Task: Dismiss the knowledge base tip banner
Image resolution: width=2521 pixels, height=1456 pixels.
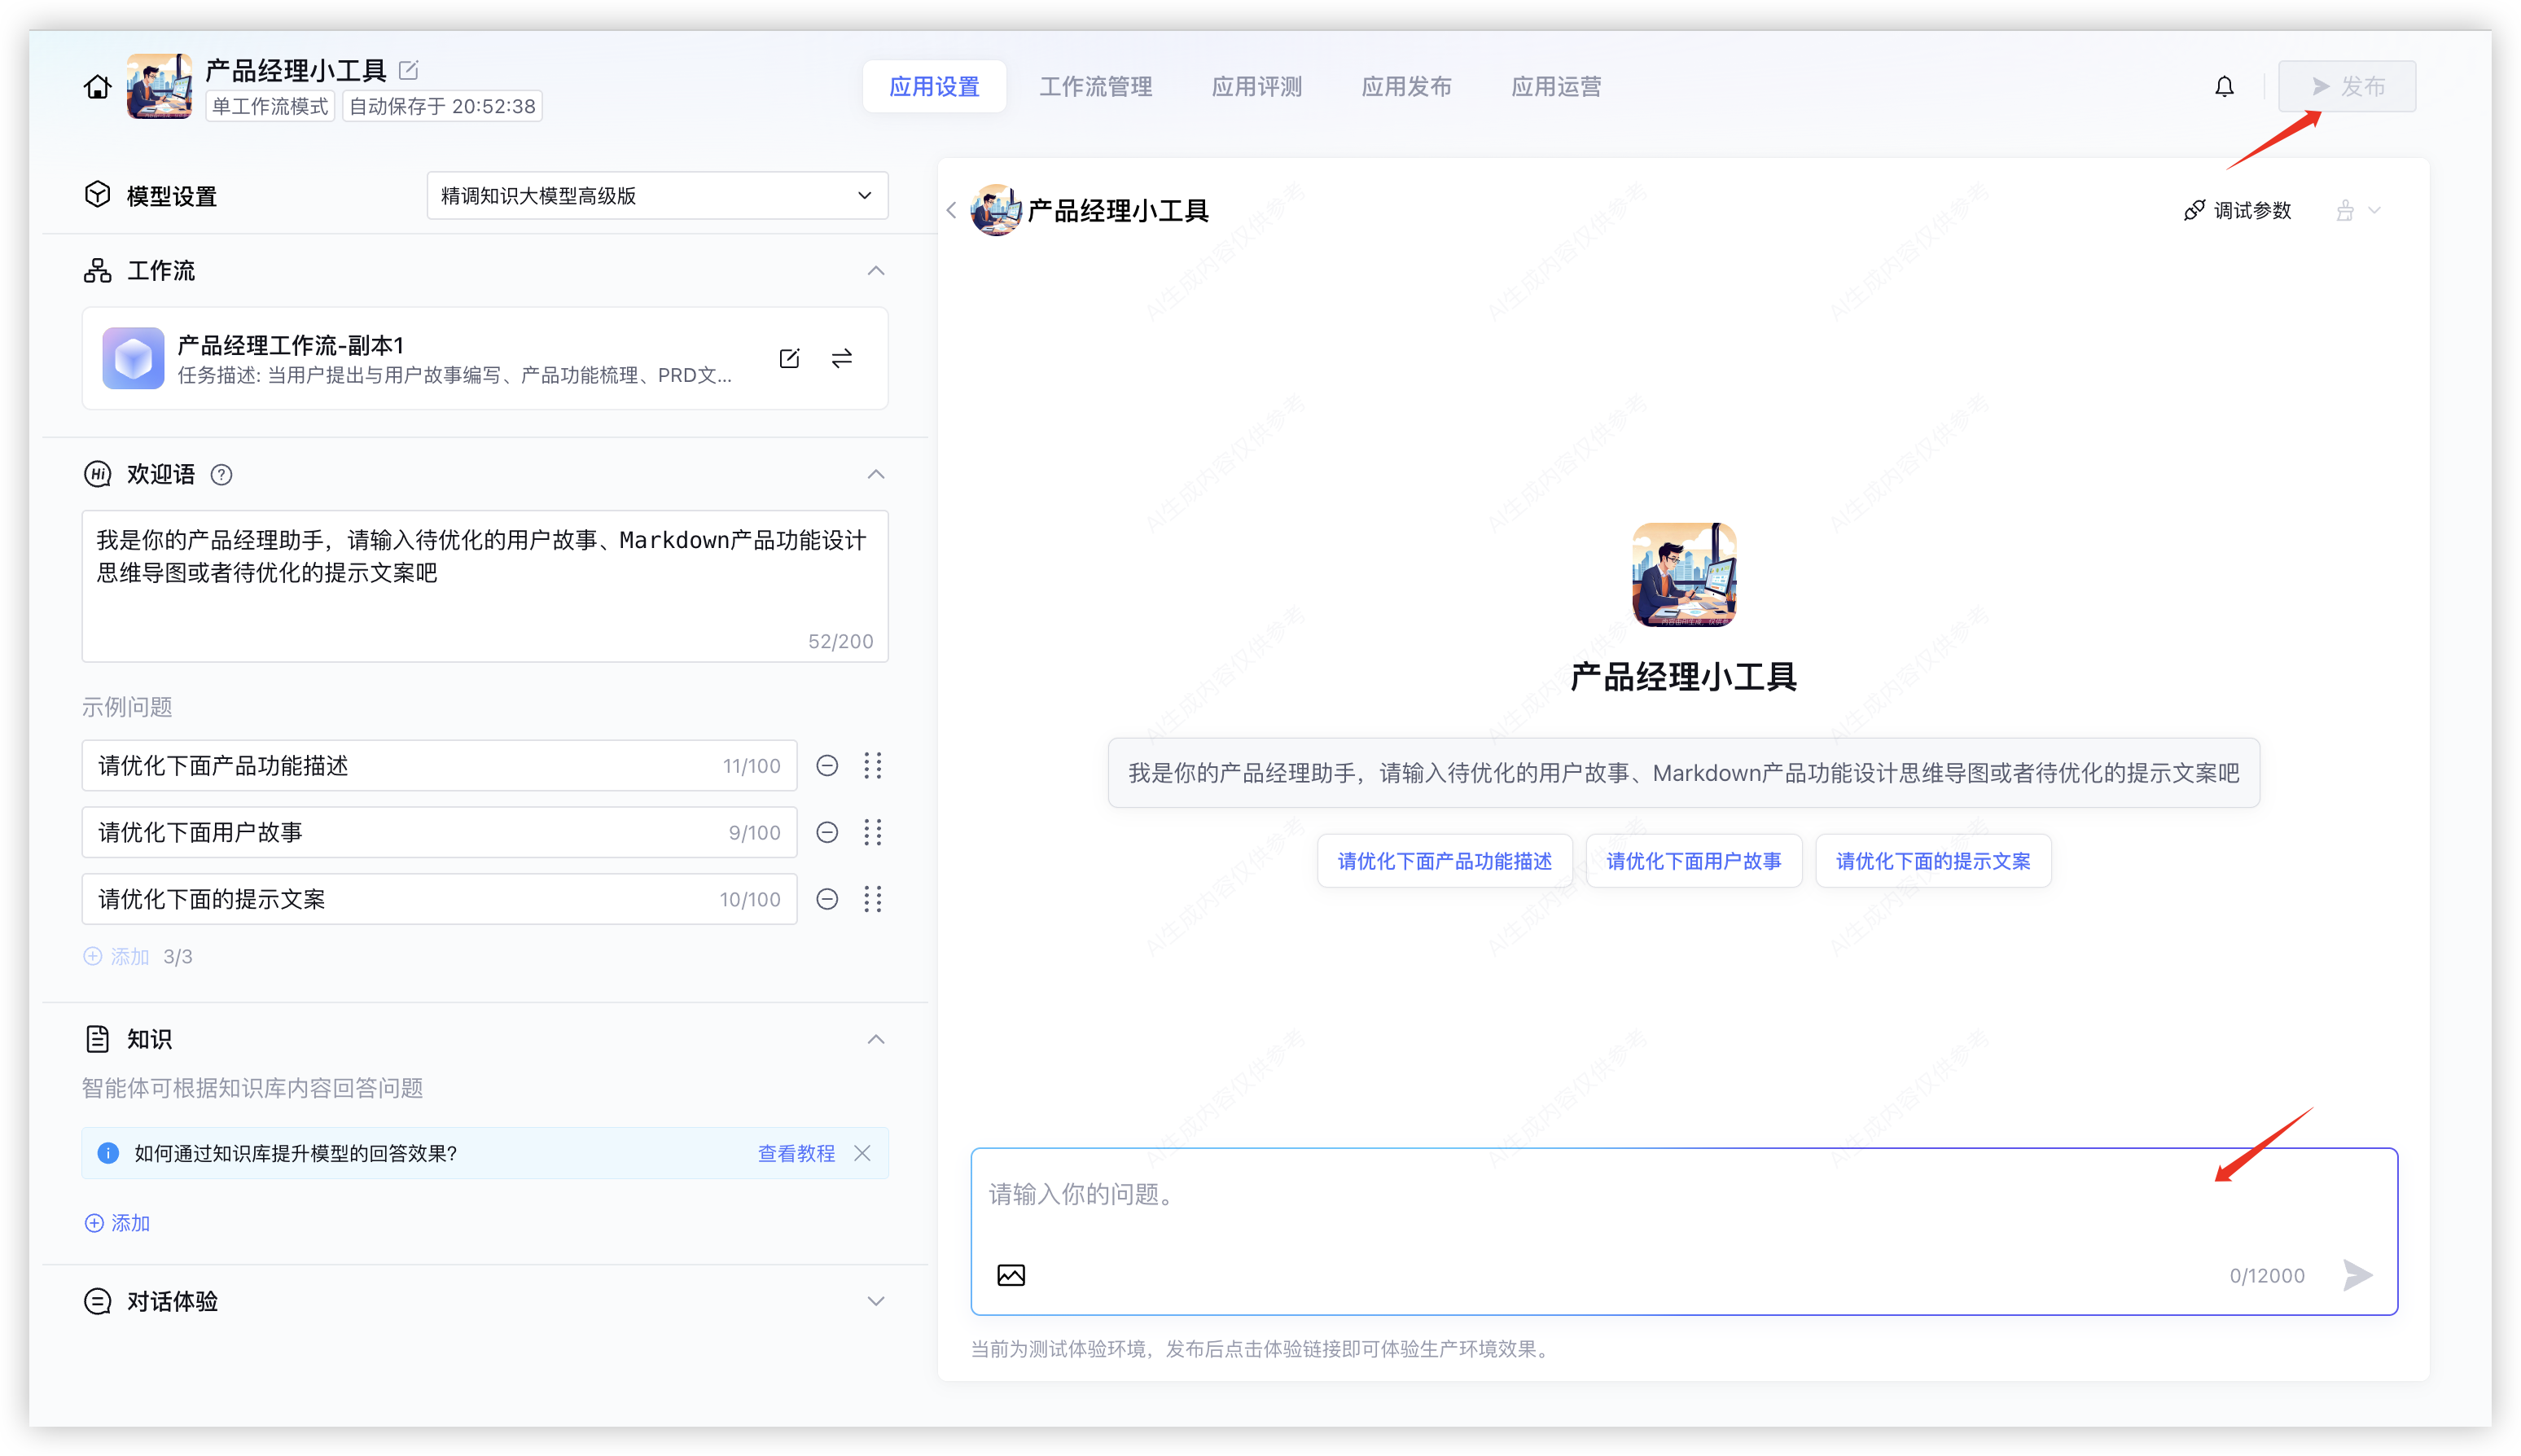Action: click(x=862, y=1153)
